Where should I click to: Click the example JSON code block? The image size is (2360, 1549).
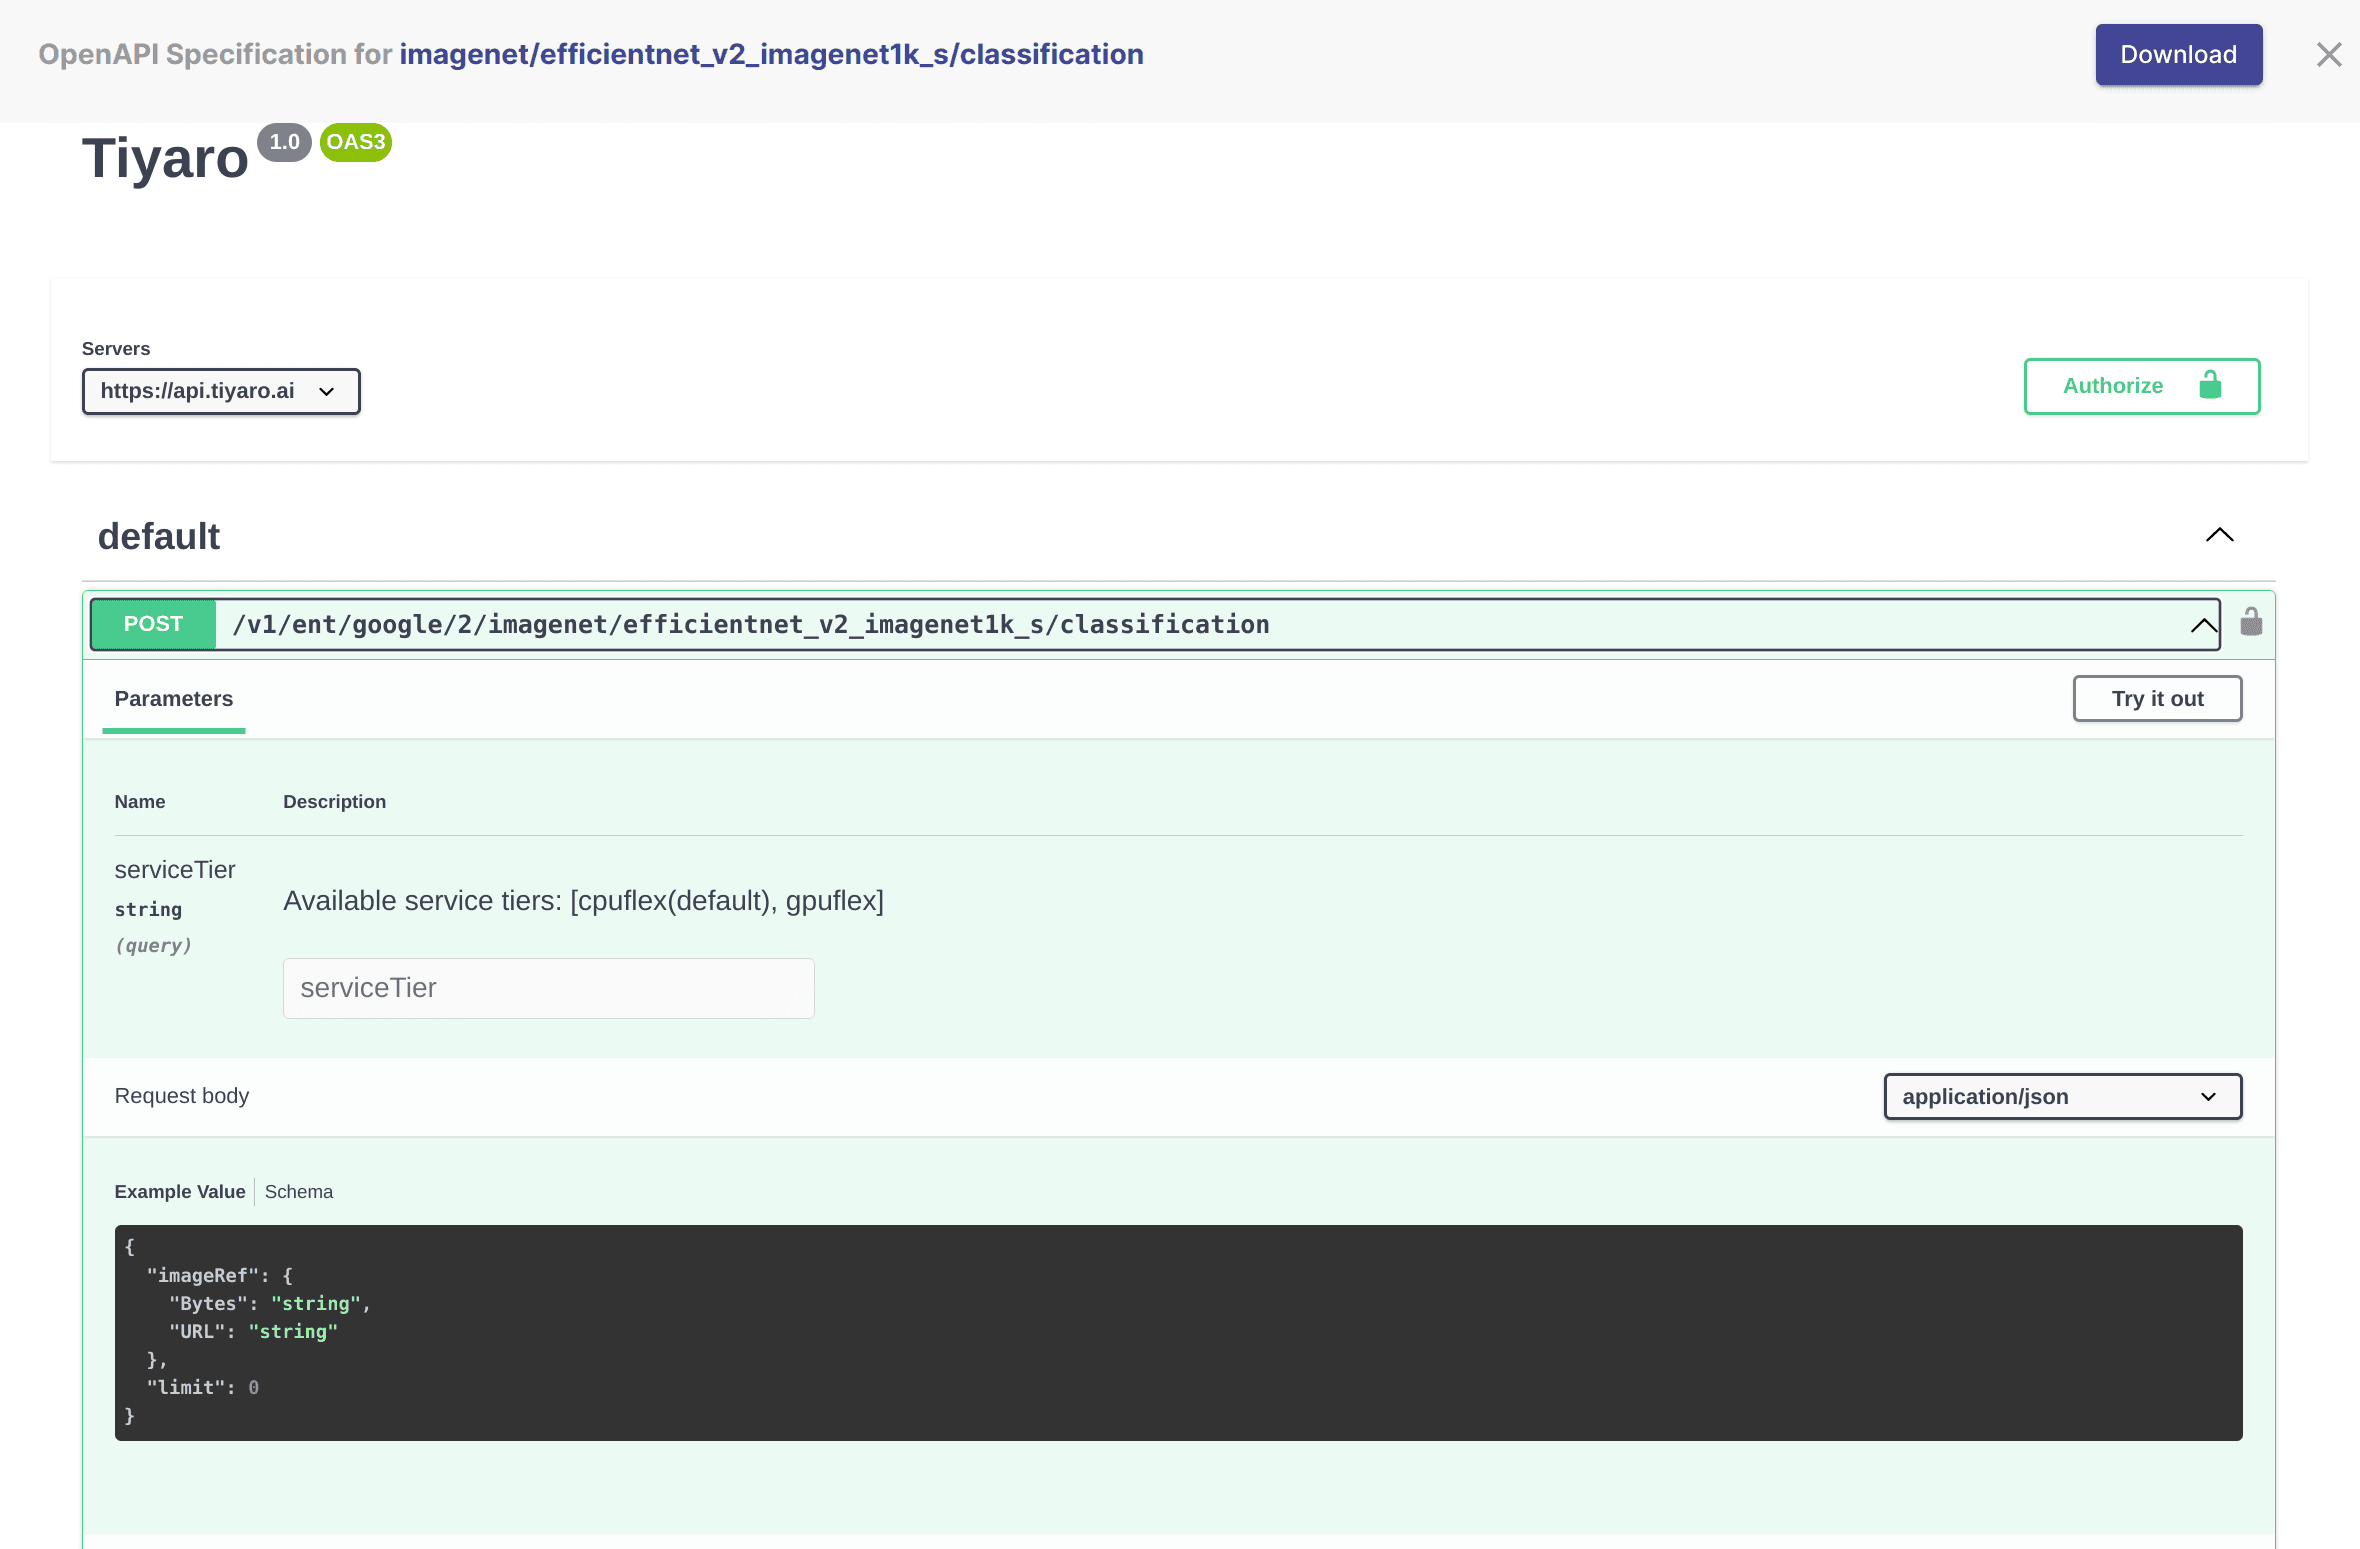pyautogui.click(x=1178, y=1333)
